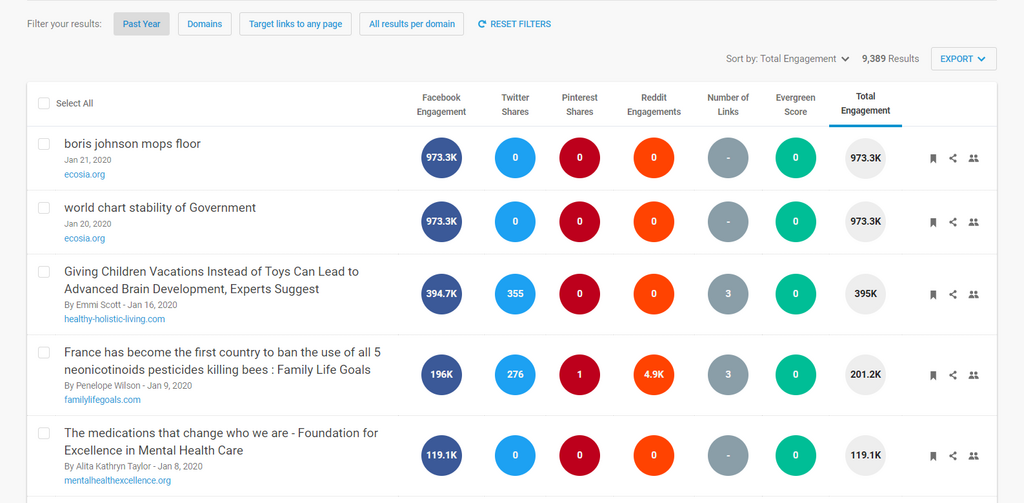Share the boris johnson mops floor result
The image size is (1024, 503).
(953, 158)
